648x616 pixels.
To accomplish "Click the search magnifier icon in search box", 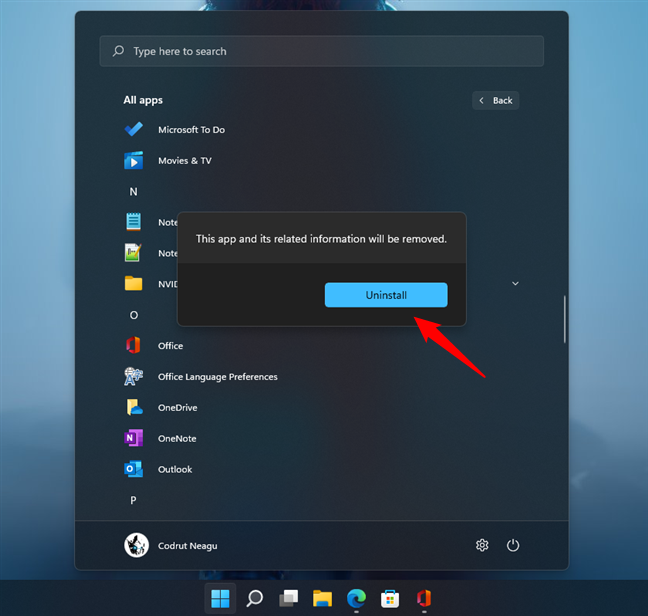I will tap(119, 51).
